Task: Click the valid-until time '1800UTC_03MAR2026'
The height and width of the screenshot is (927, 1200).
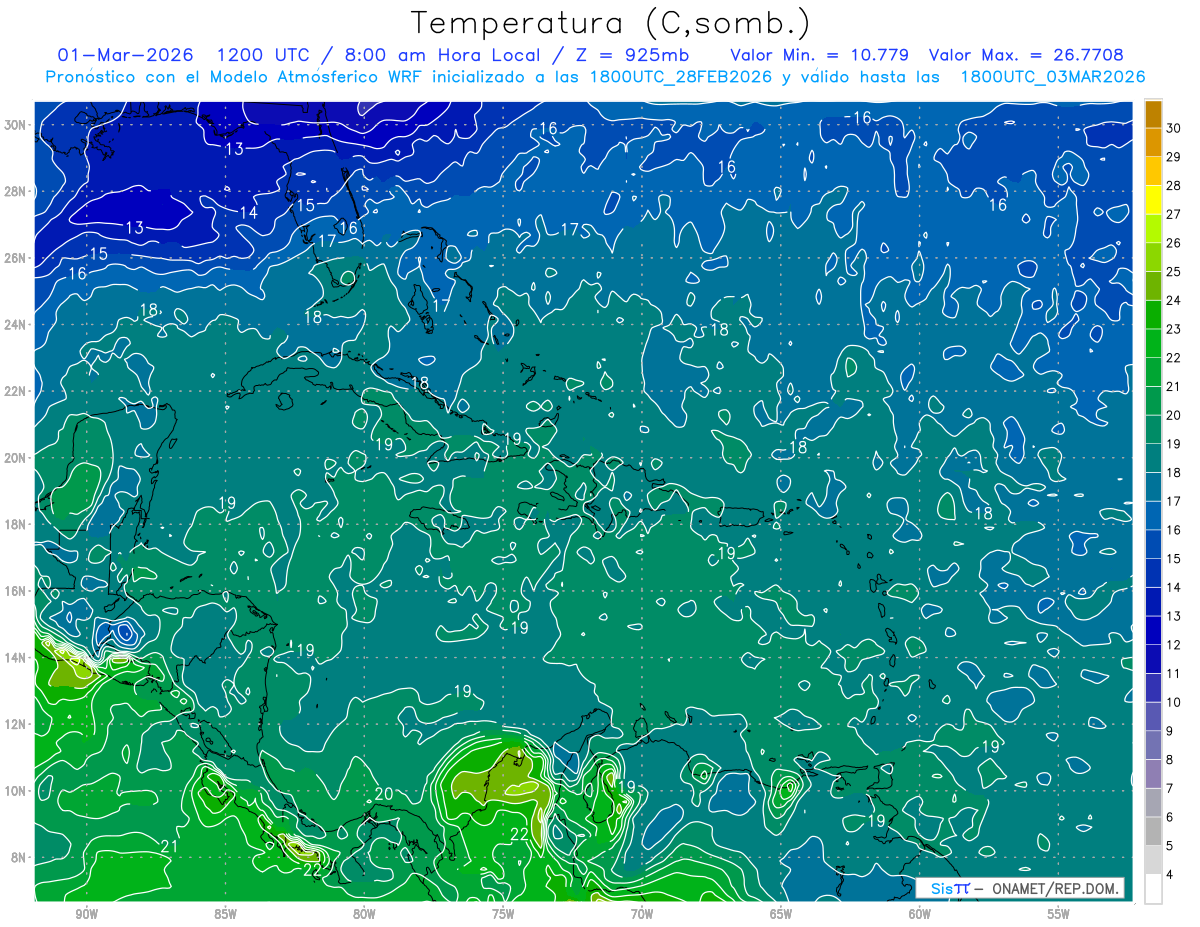Action: coord(1052,76)
